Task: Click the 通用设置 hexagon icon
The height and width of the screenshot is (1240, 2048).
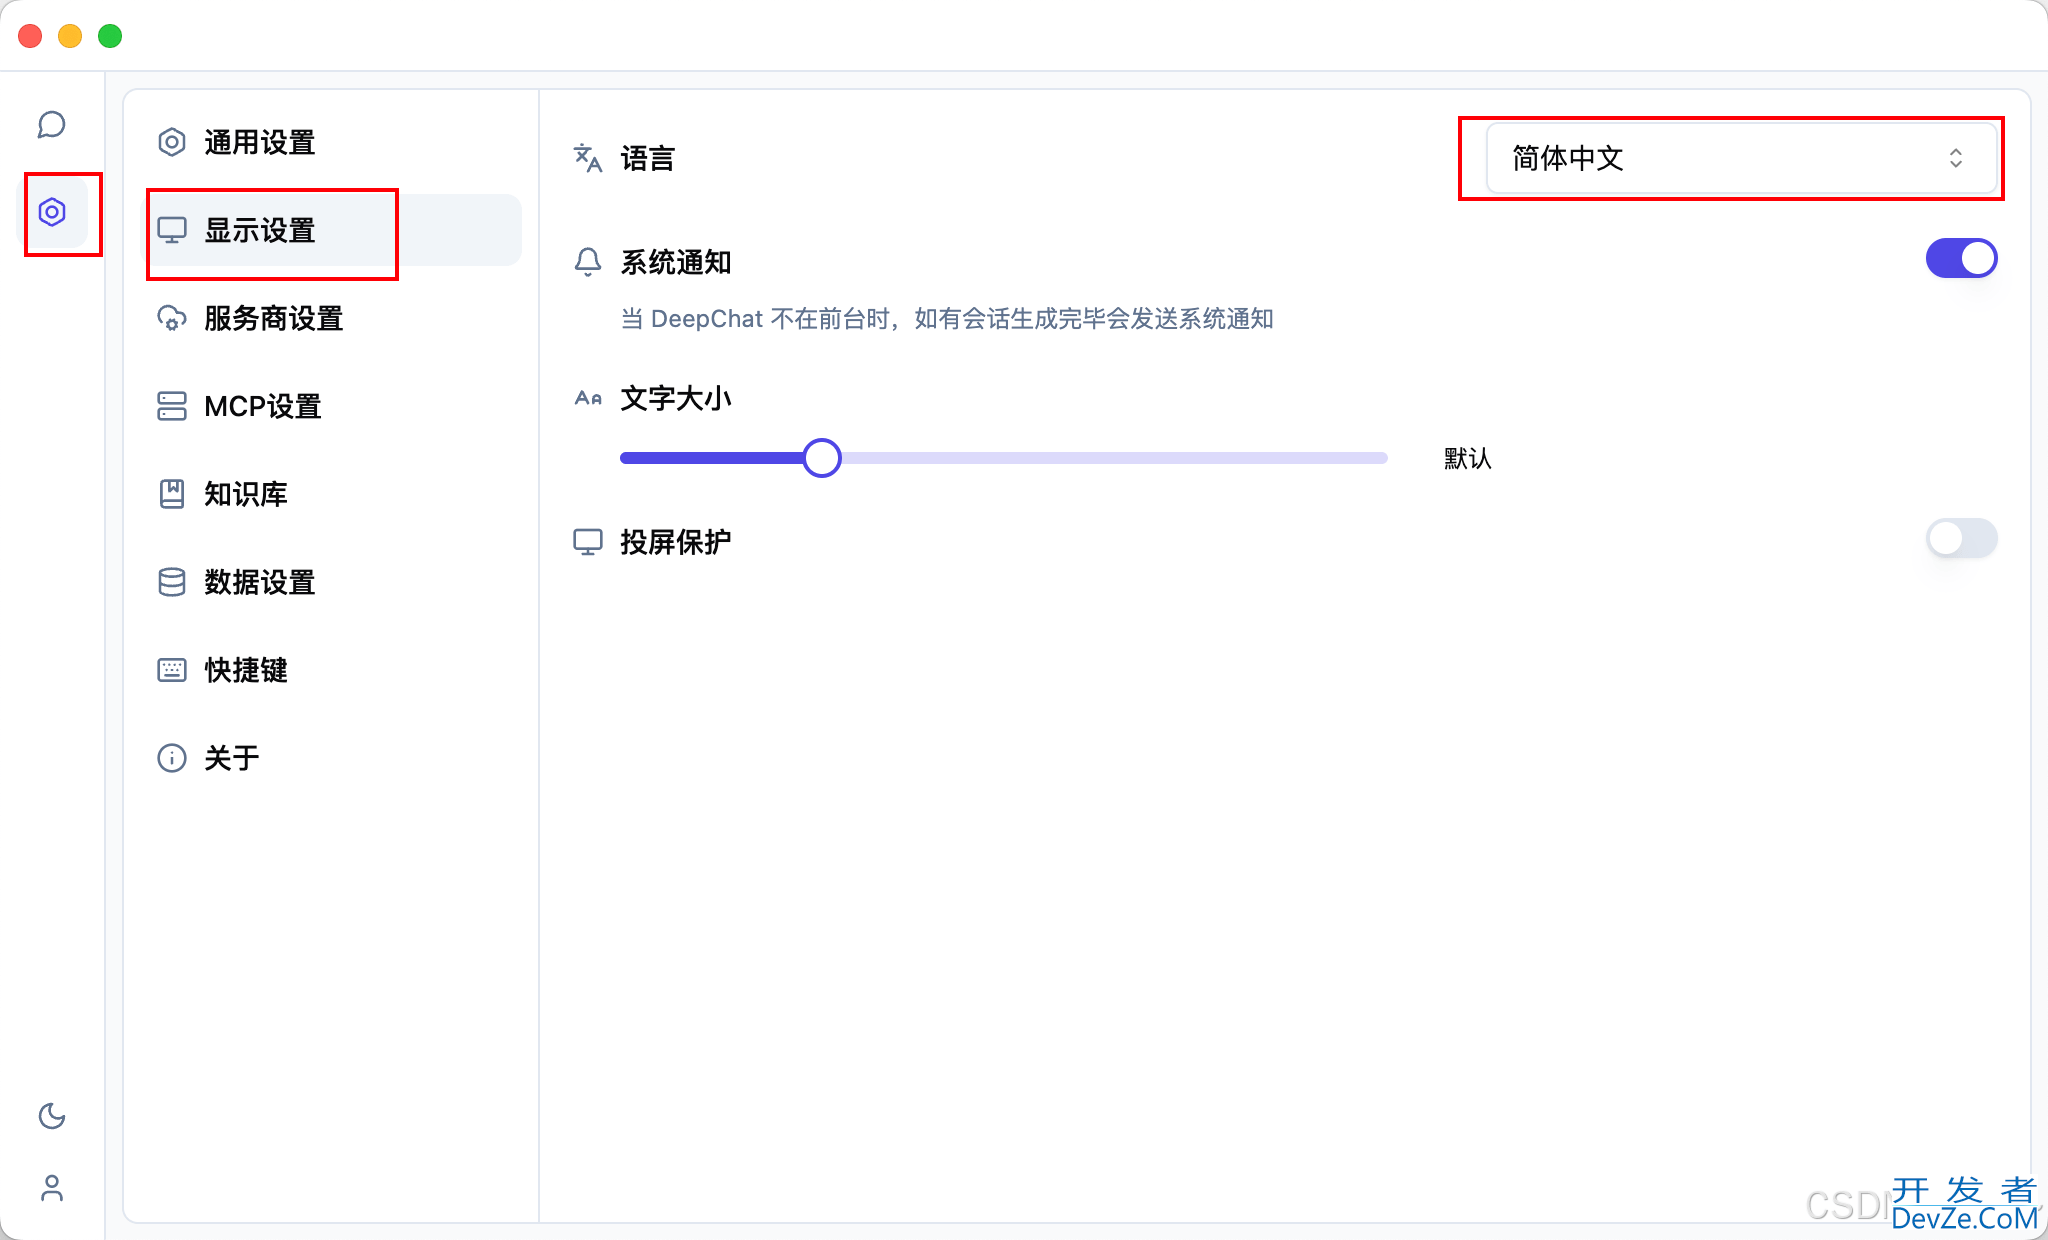Action: [172, 142]
